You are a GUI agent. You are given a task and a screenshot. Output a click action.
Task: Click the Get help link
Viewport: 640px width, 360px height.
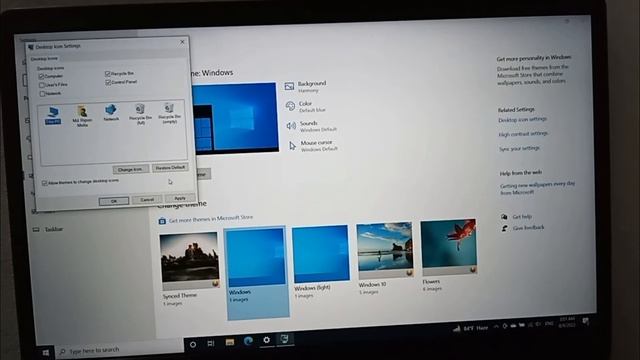(522, 217)
